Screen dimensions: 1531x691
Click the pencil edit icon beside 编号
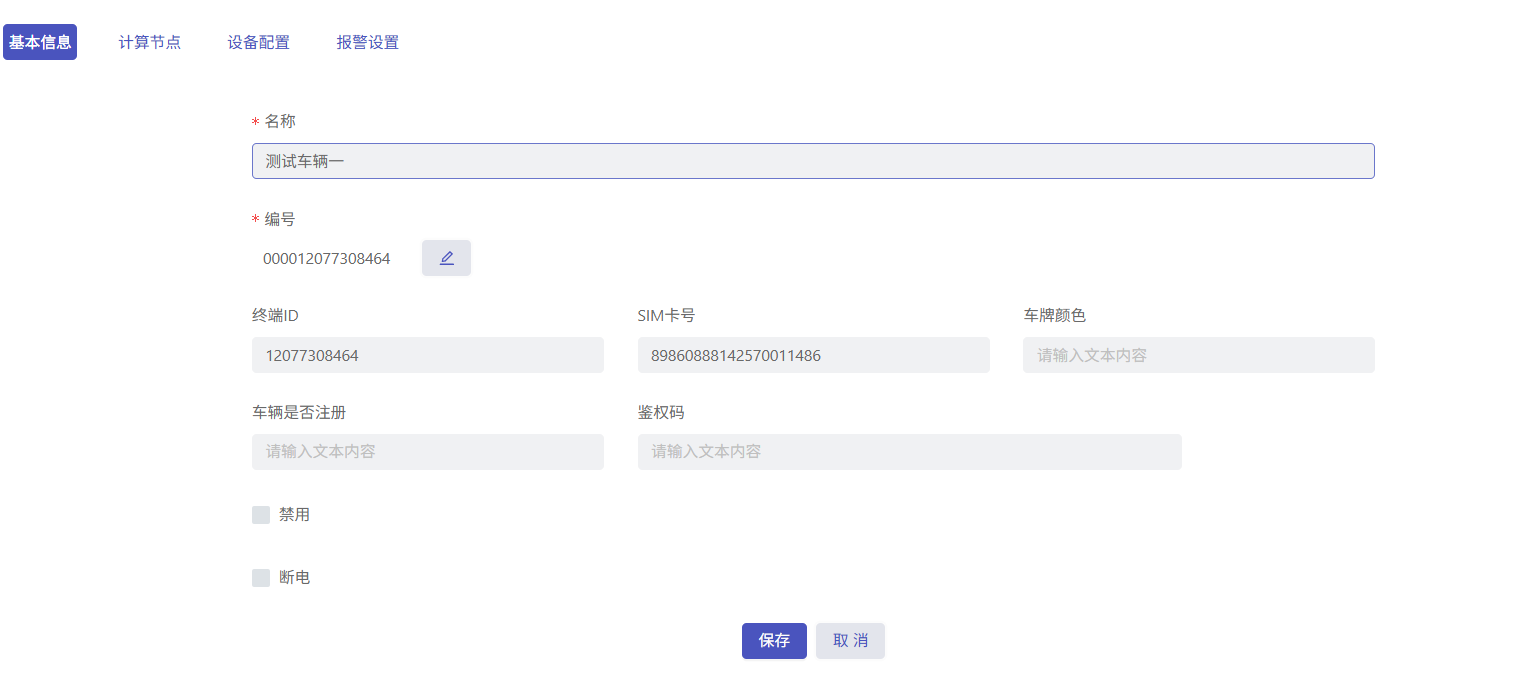click(x=446, y=258)
